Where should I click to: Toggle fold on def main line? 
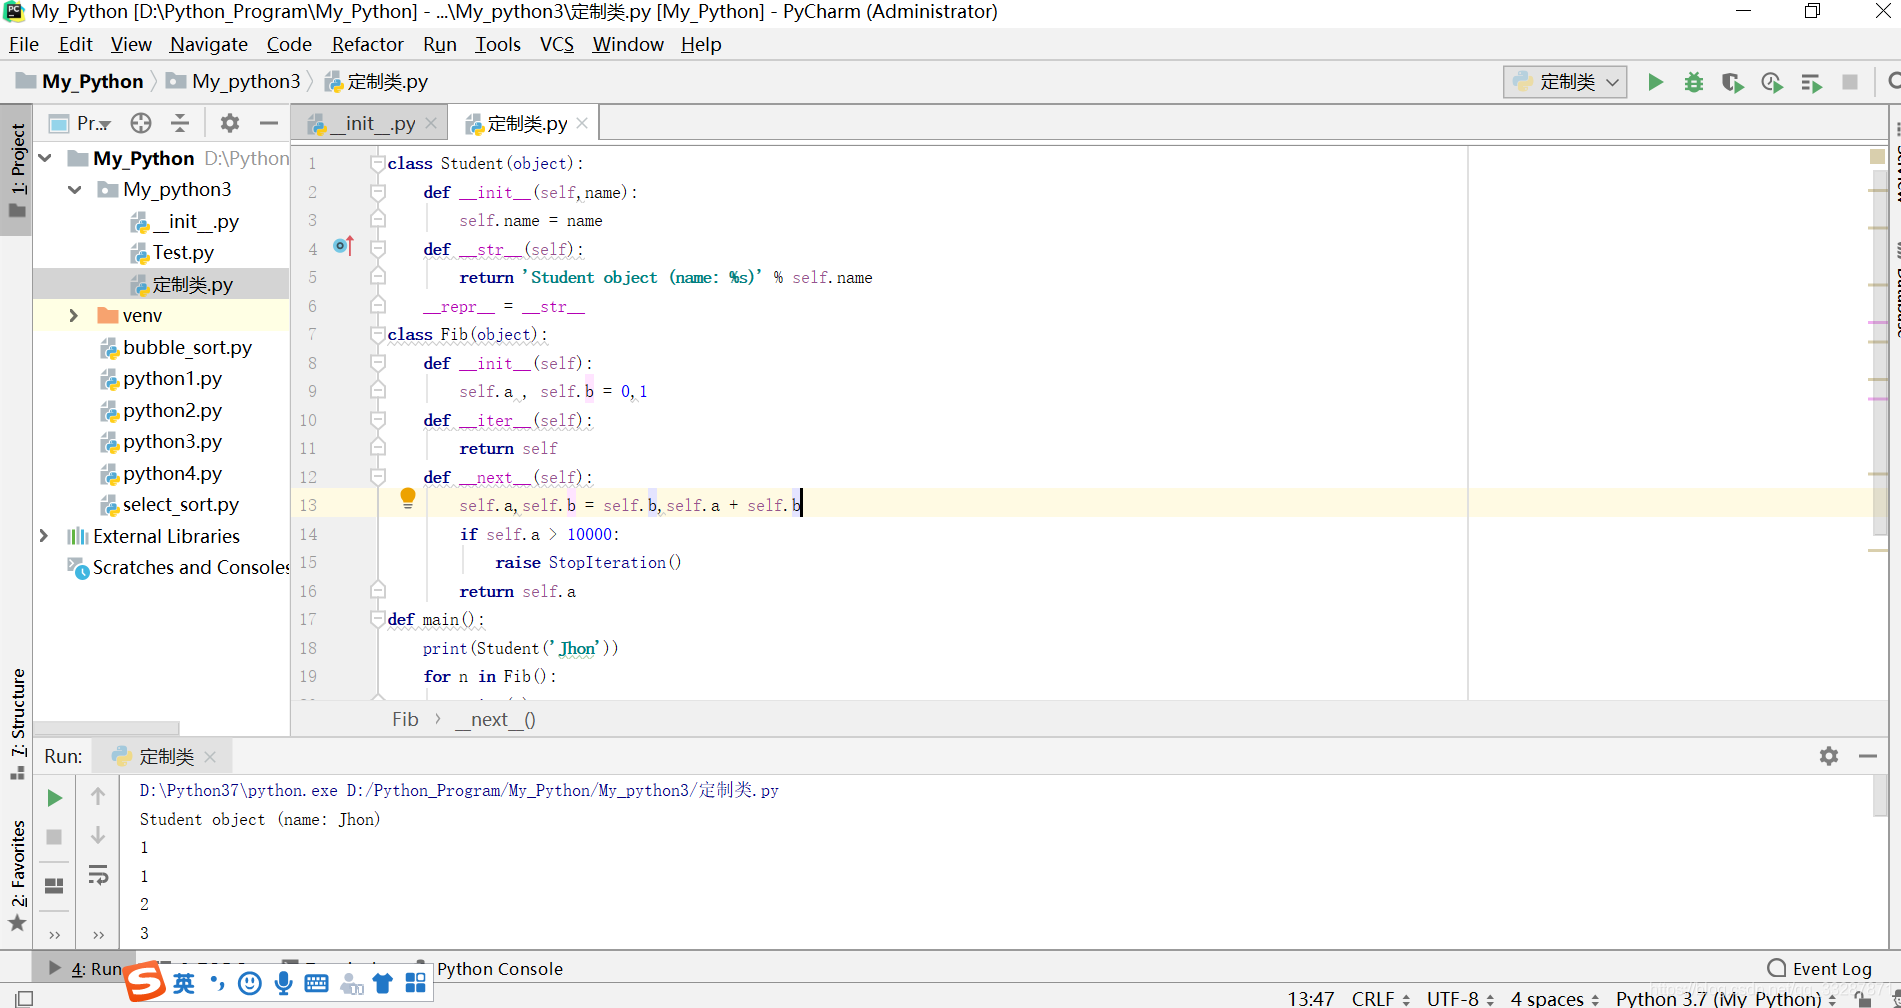[x=377, y=619]
